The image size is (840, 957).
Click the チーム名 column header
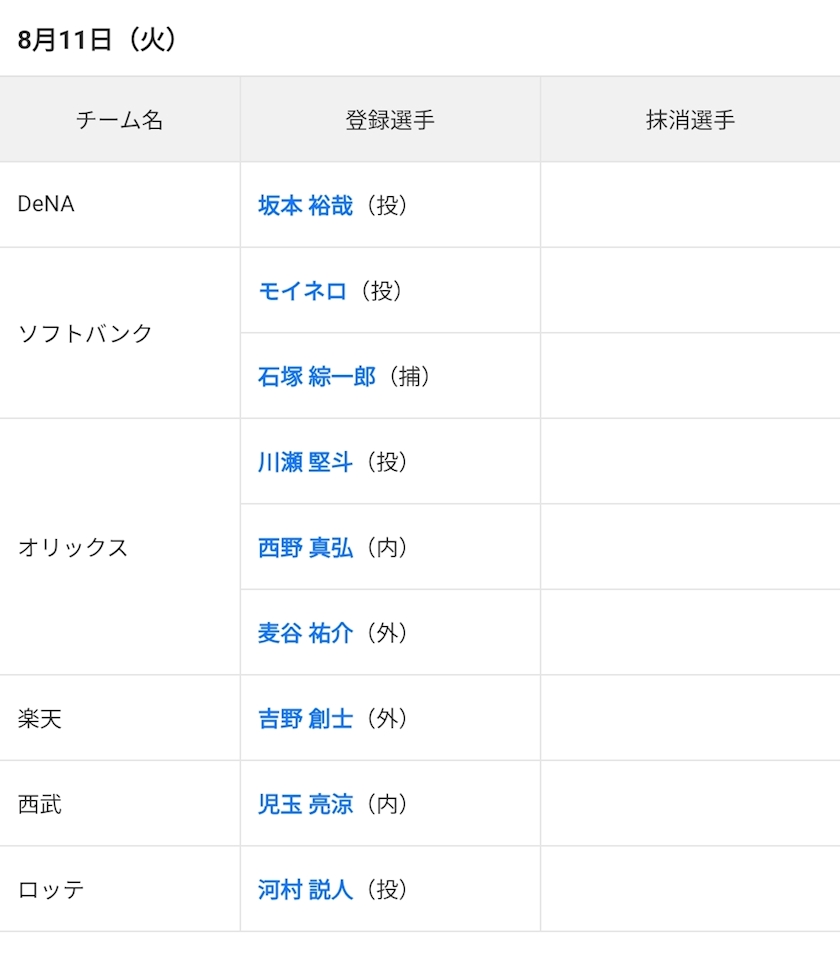[x=120, y=120]
